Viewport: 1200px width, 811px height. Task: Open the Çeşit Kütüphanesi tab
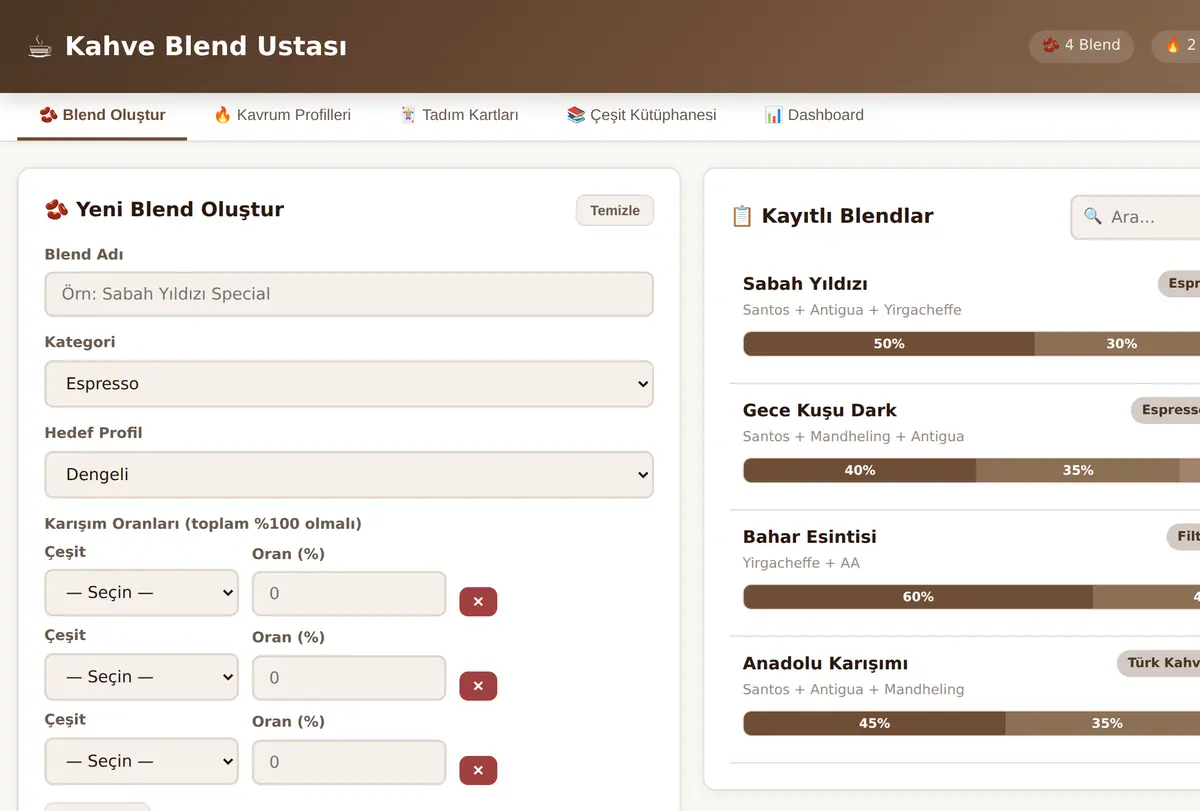coord(641,115)
